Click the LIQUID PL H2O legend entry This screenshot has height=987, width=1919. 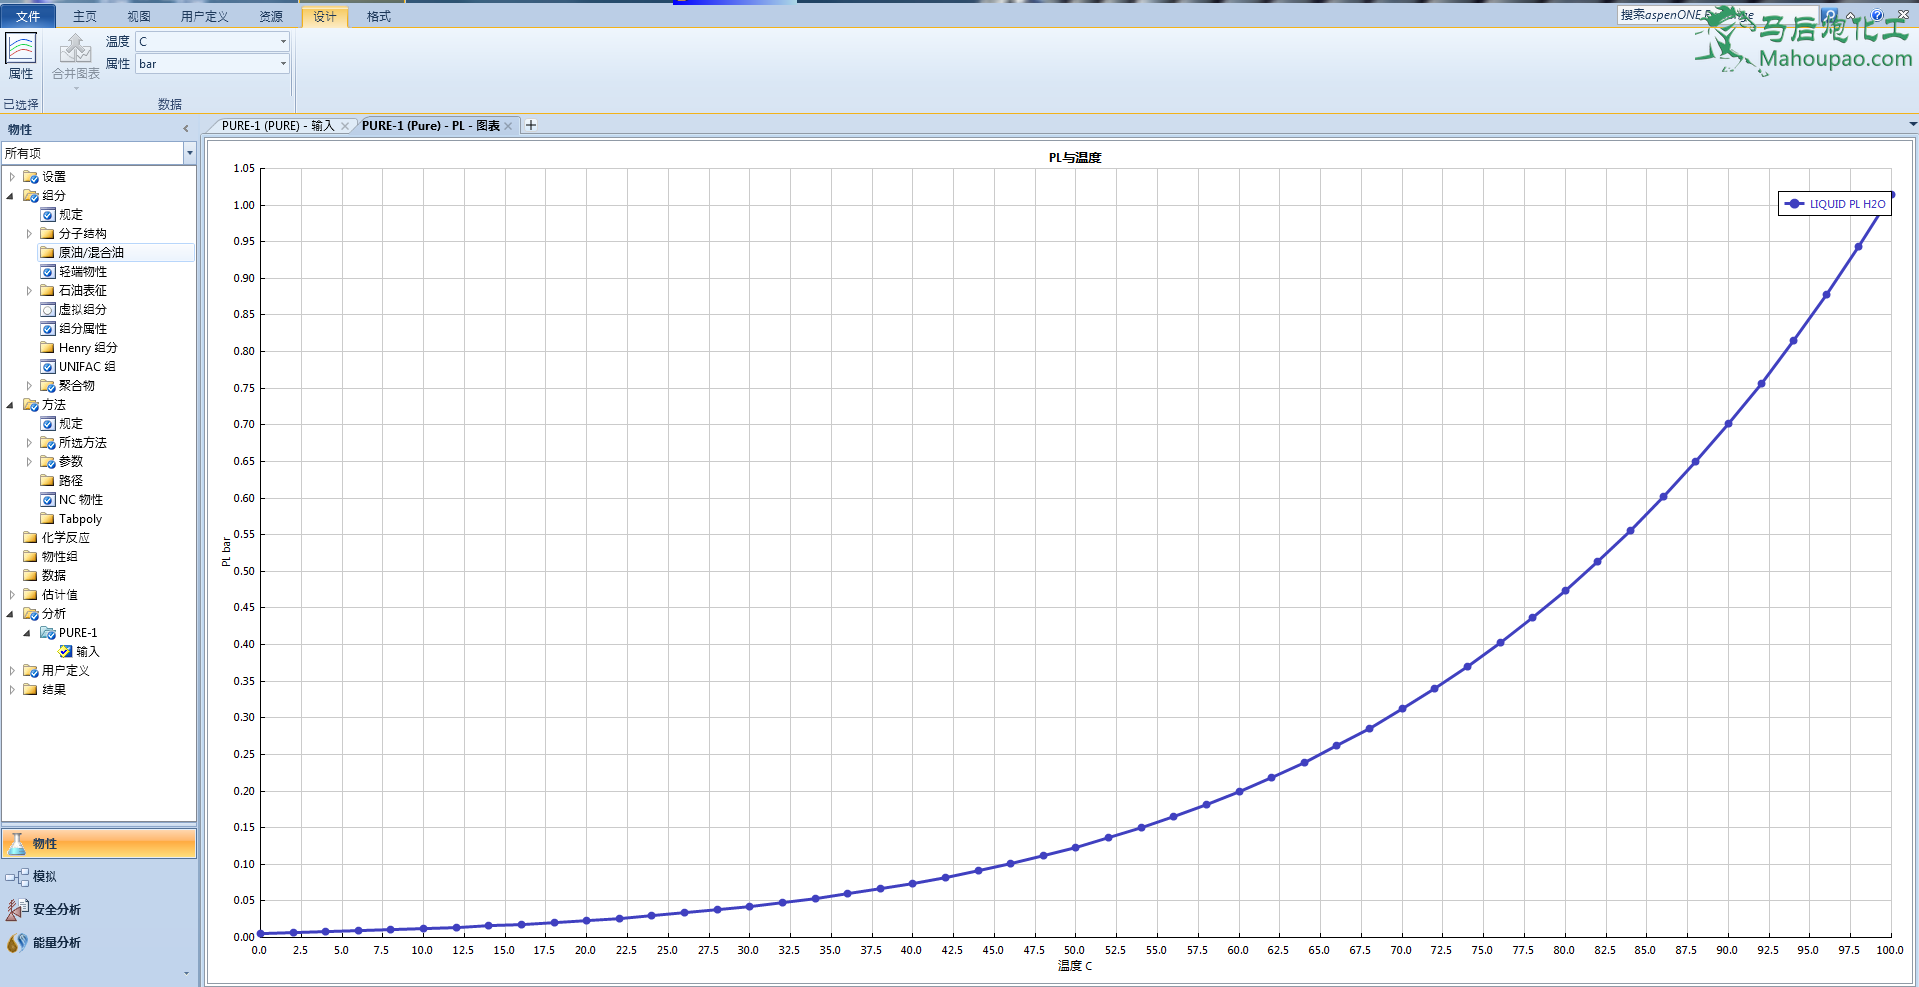pos(1835,204)
